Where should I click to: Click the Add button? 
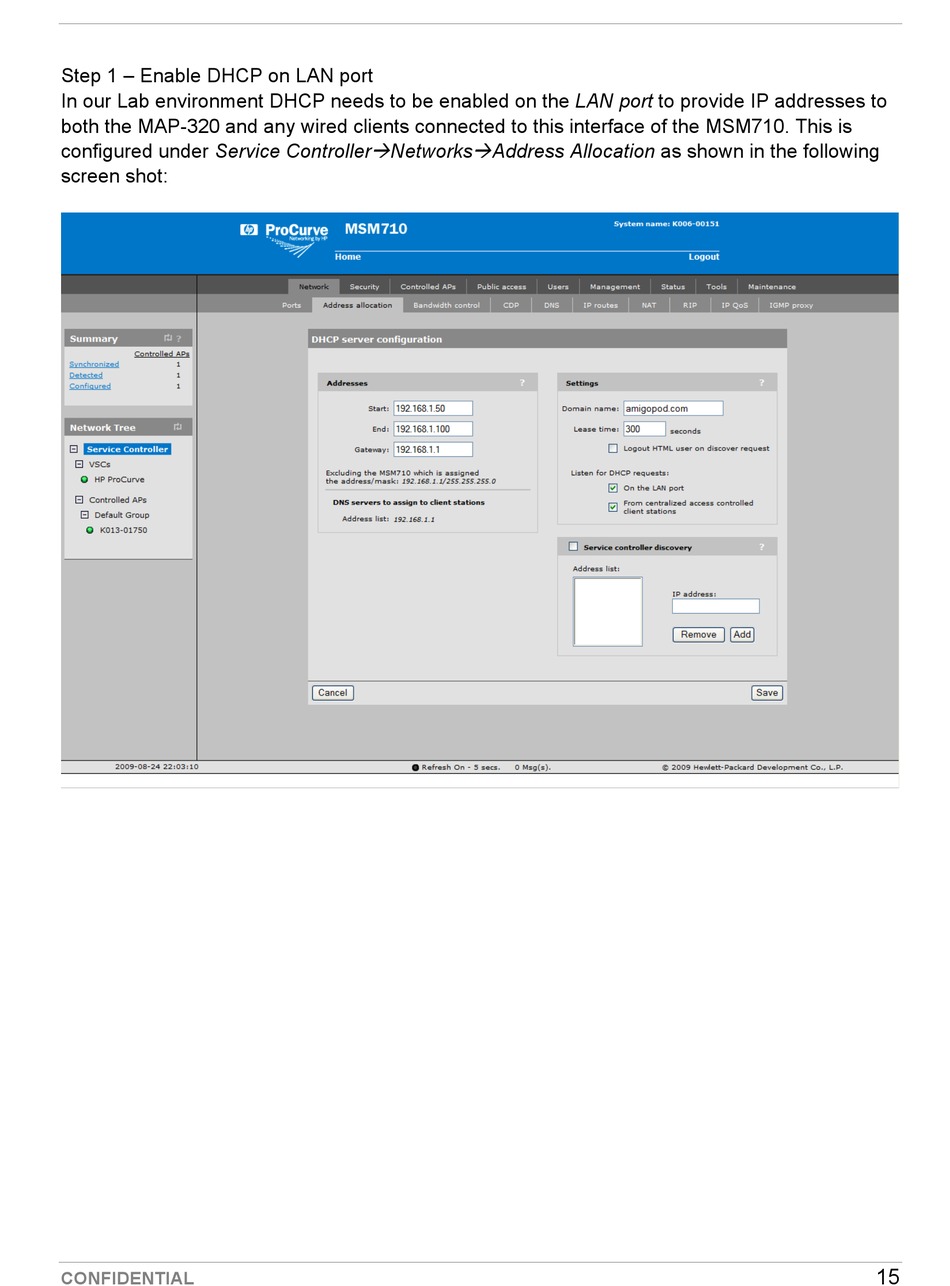click(742, 635)
